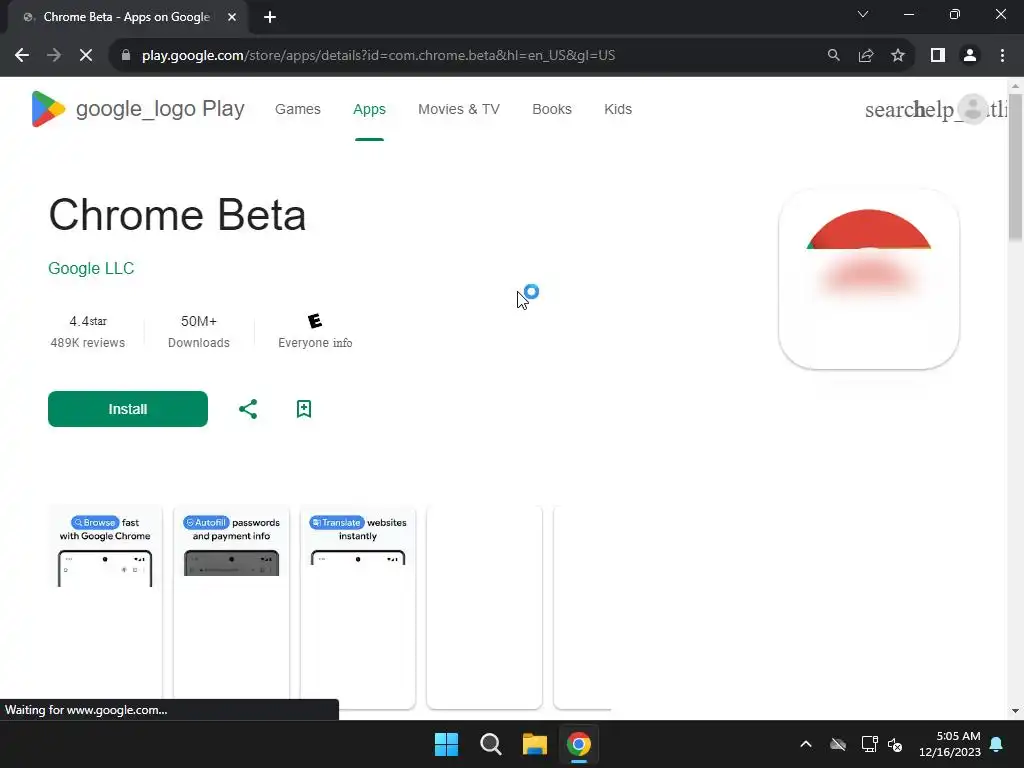Open the browser side panel
The width and height of the screenshot is (1024, 768).
(938, 56)
